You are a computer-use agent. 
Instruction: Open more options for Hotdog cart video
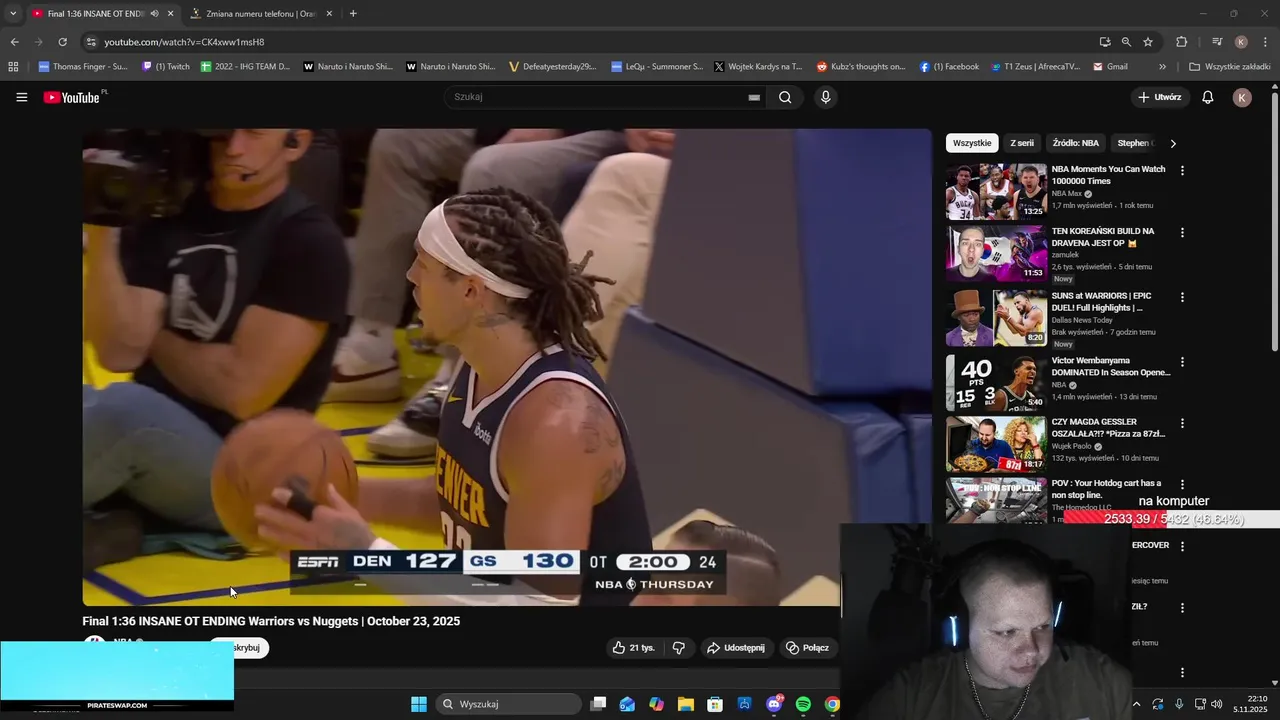pos(1182,485)
